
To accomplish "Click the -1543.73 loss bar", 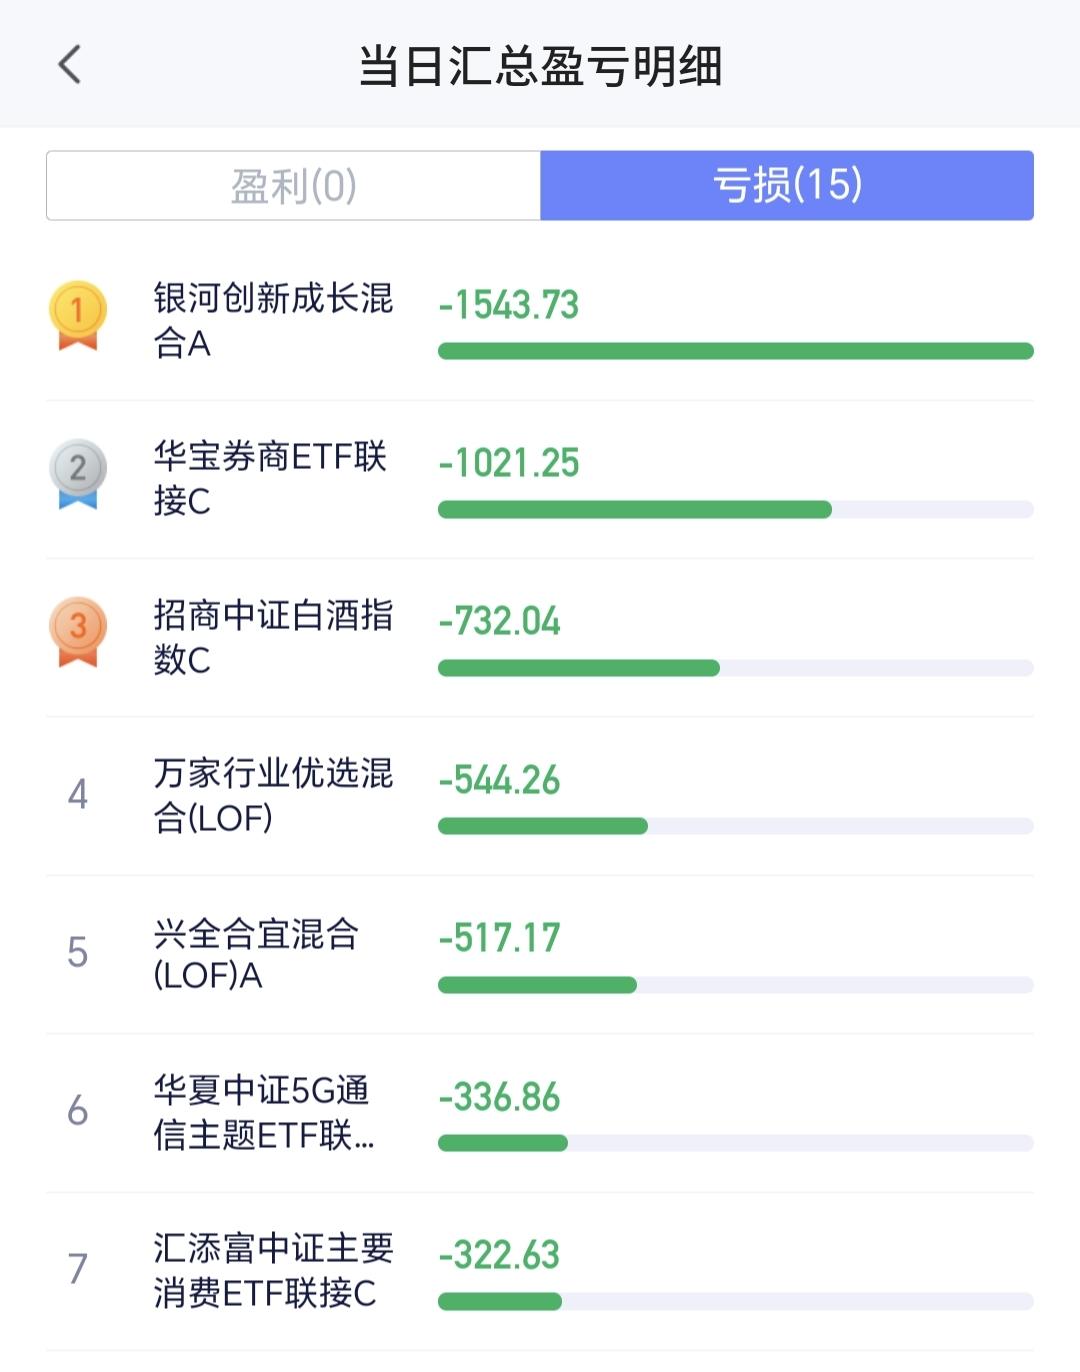I will tap(735, 351).
